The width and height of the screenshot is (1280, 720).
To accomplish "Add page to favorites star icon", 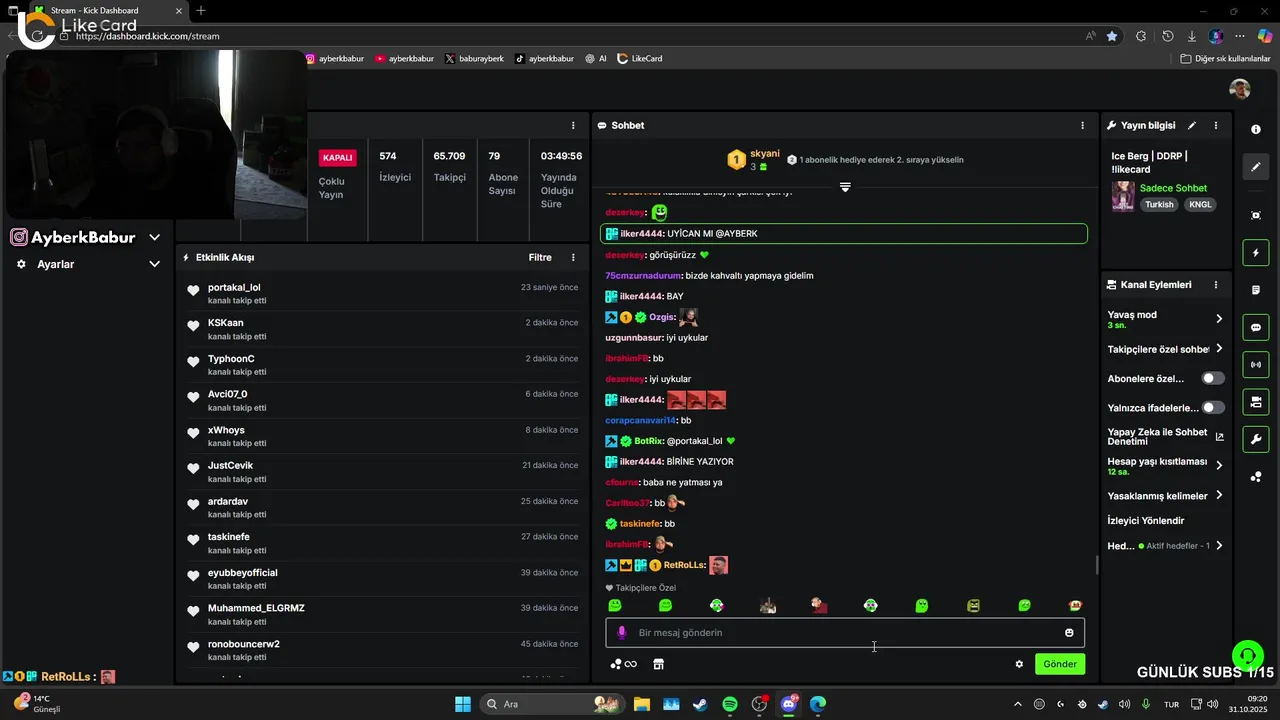I will point(1112,36).
